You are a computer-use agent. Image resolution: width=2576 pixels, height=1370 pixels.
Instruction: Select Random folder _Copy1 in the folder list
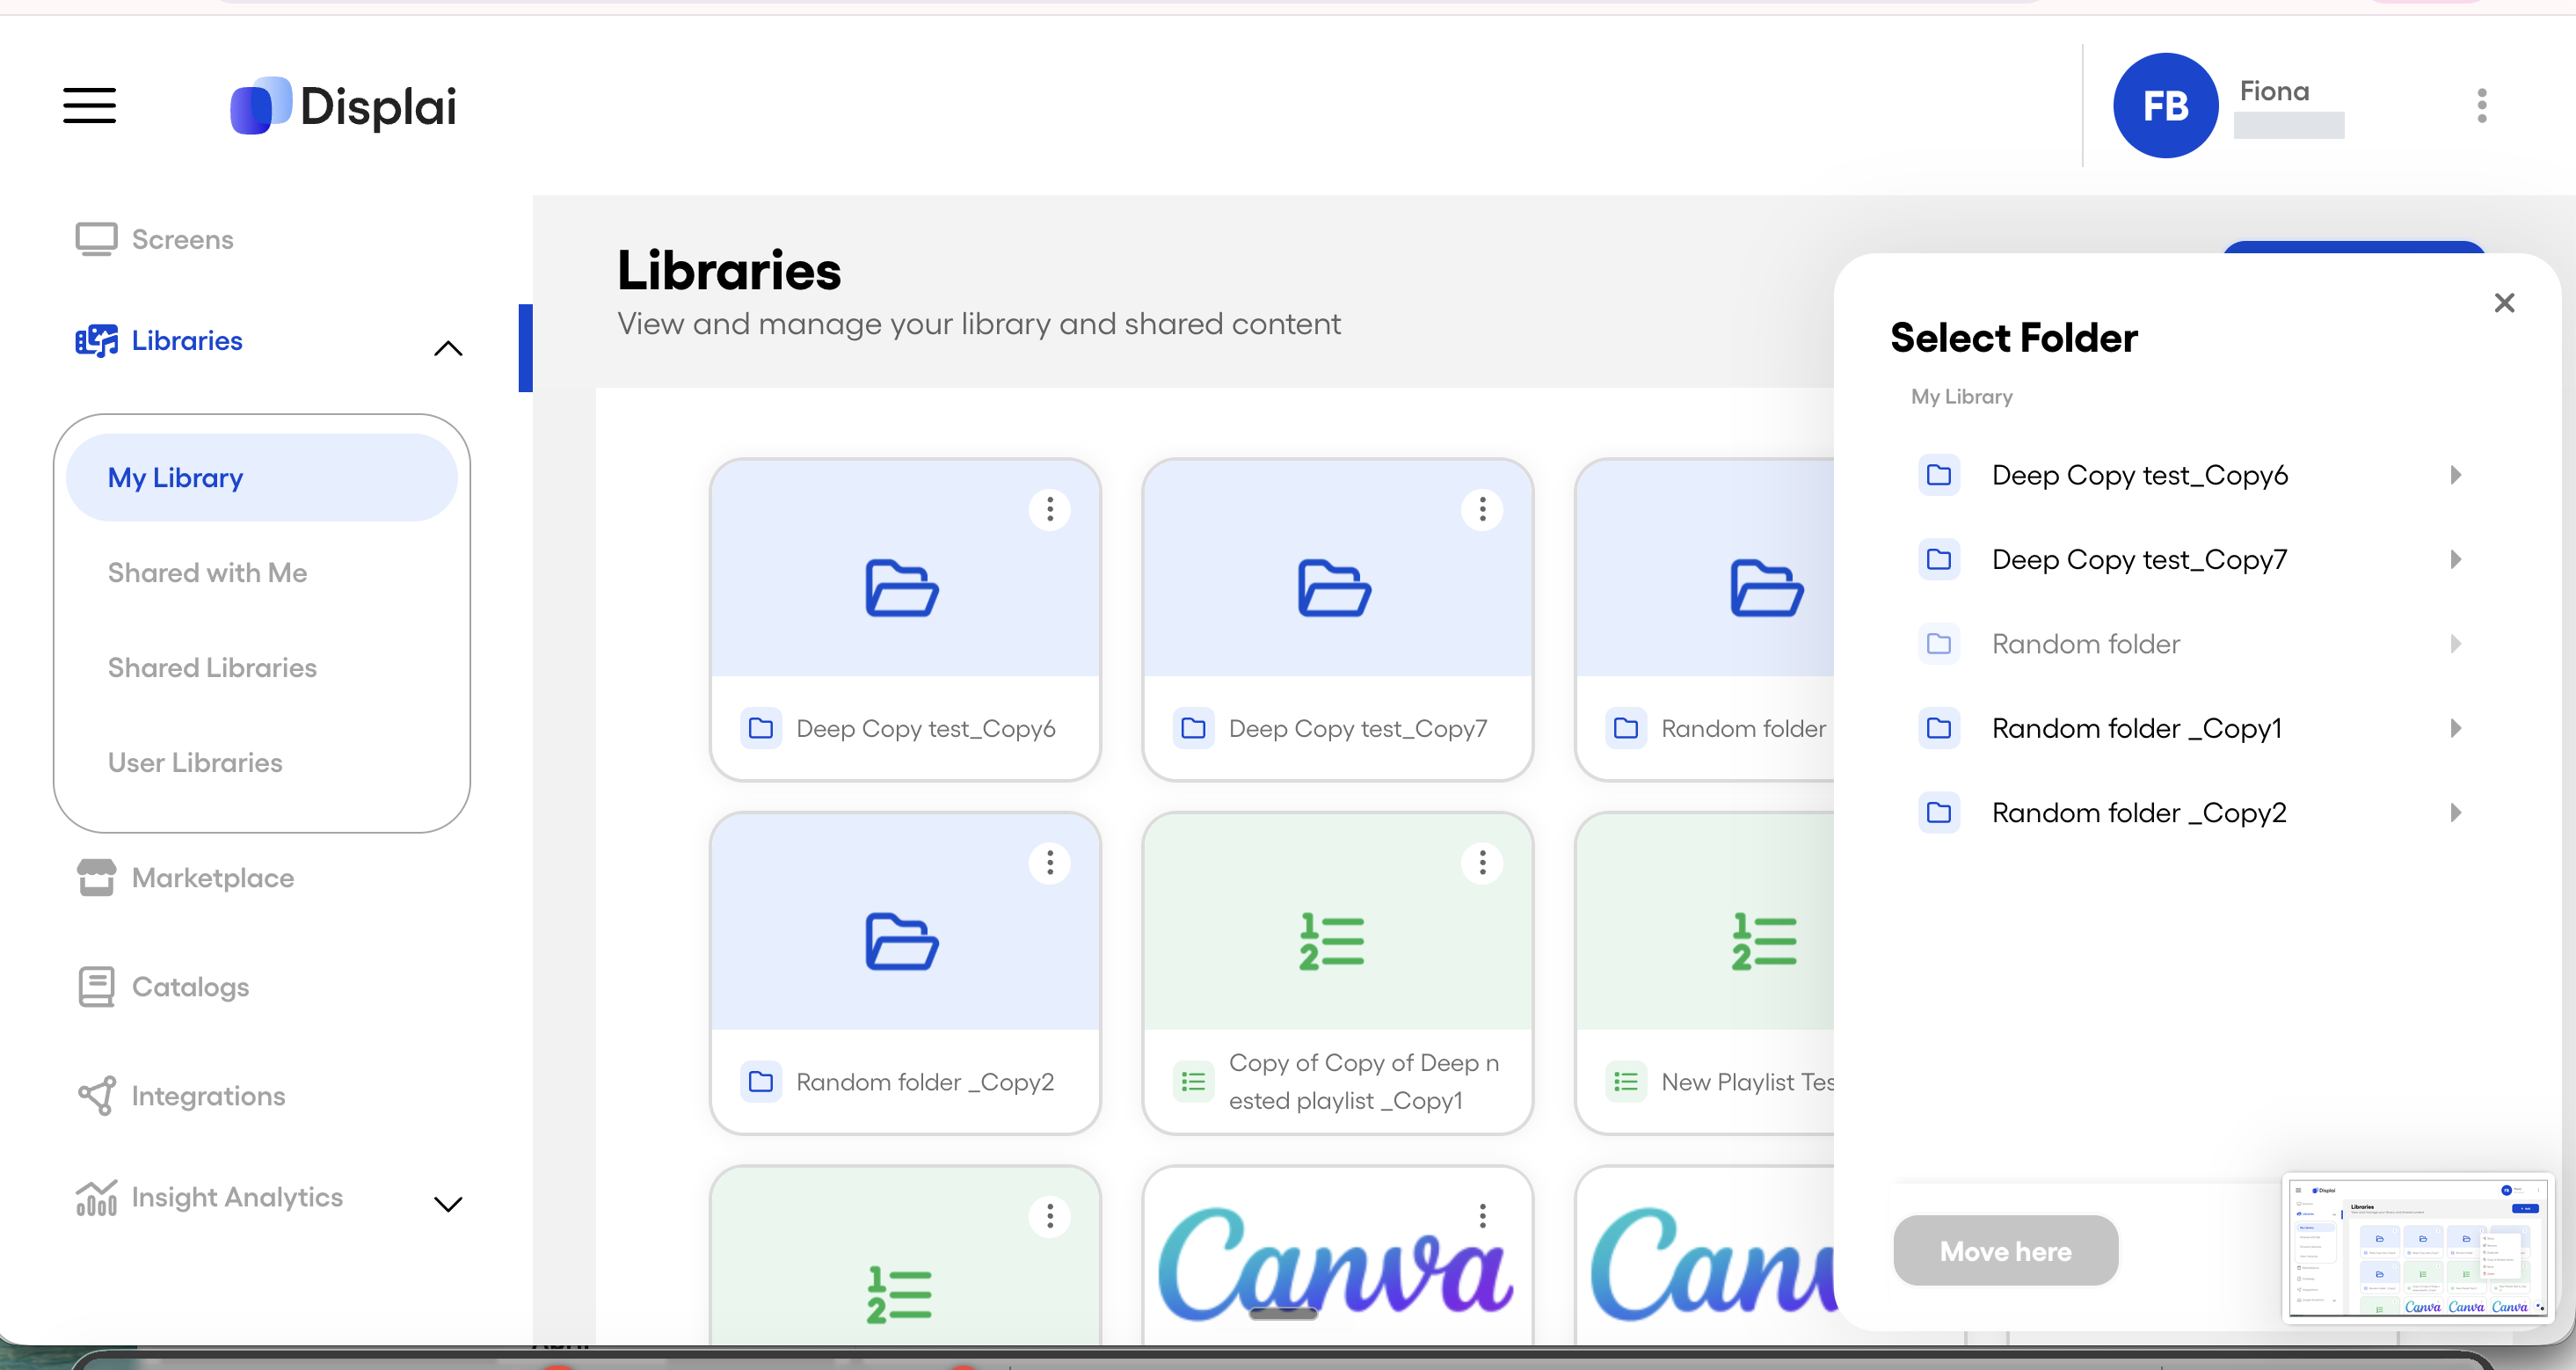pos(2137,728)
